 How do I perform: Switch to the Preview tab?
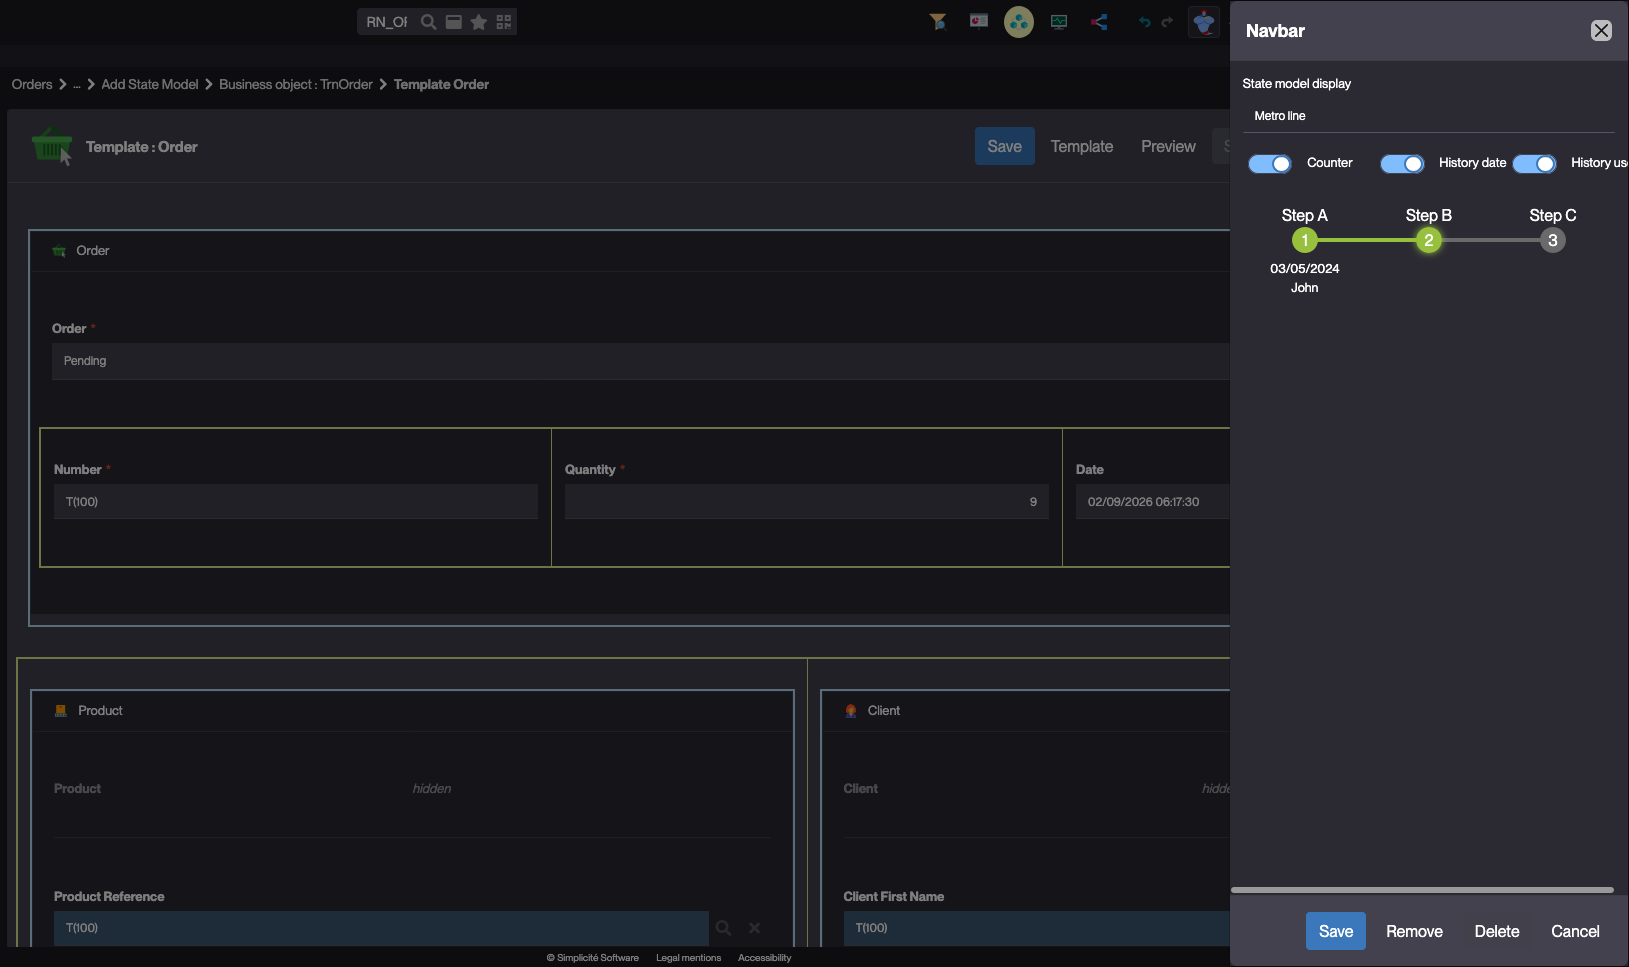[x=1168, y=147]
